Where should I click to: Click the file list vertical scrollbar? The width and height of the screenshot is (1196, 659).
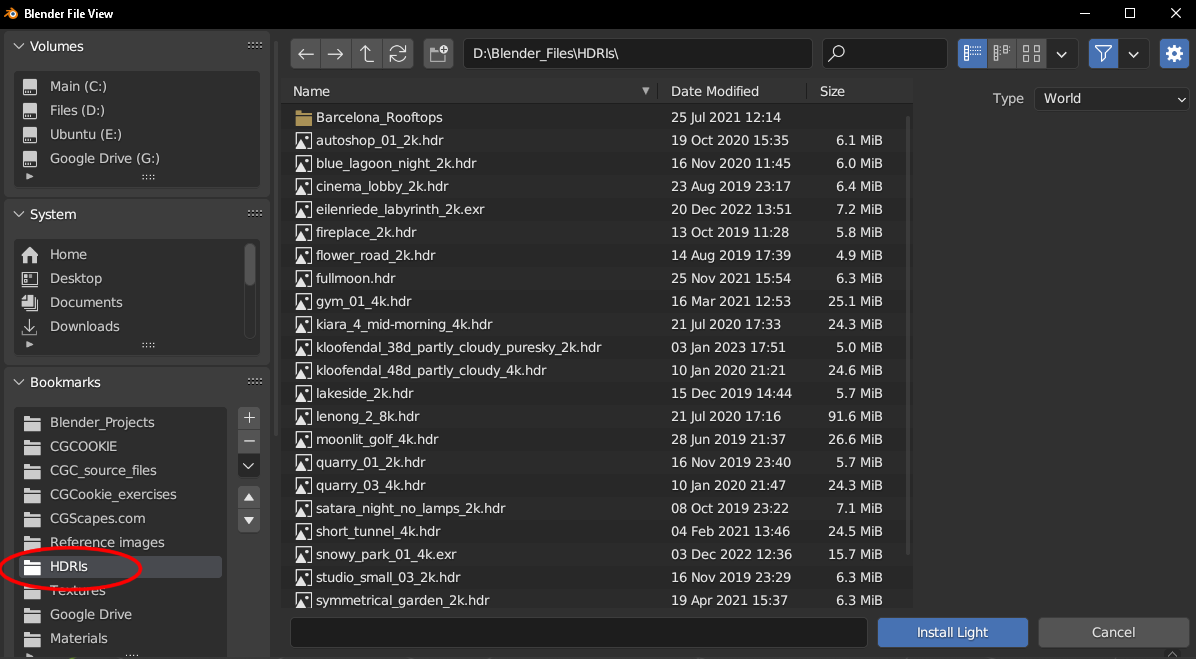908,336
